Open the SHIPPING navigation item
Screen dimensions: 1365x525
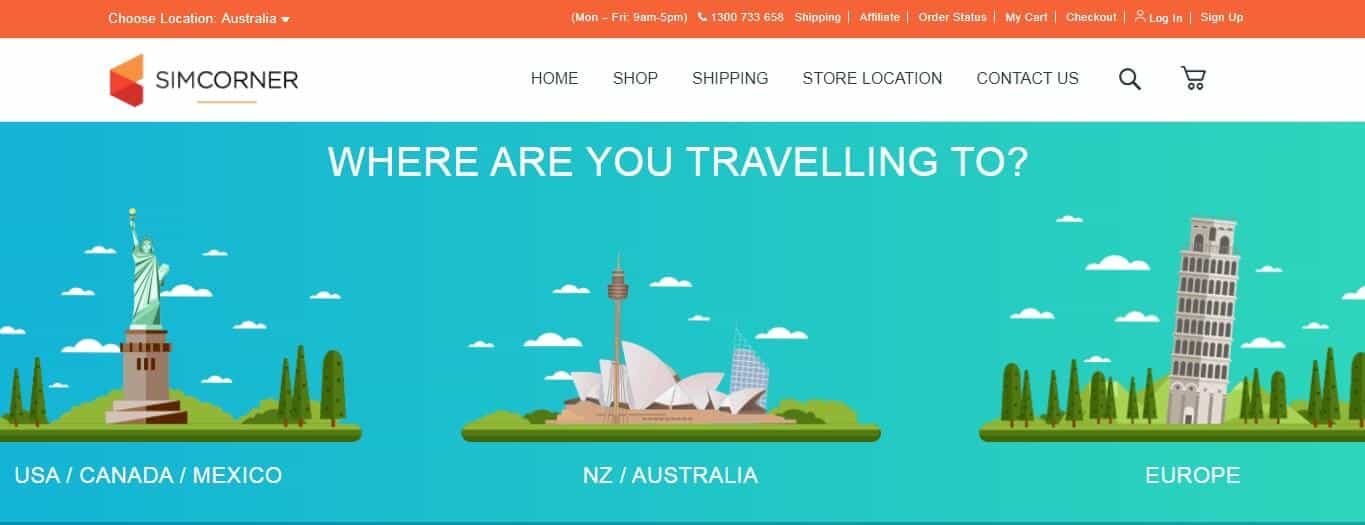(730, 78)
